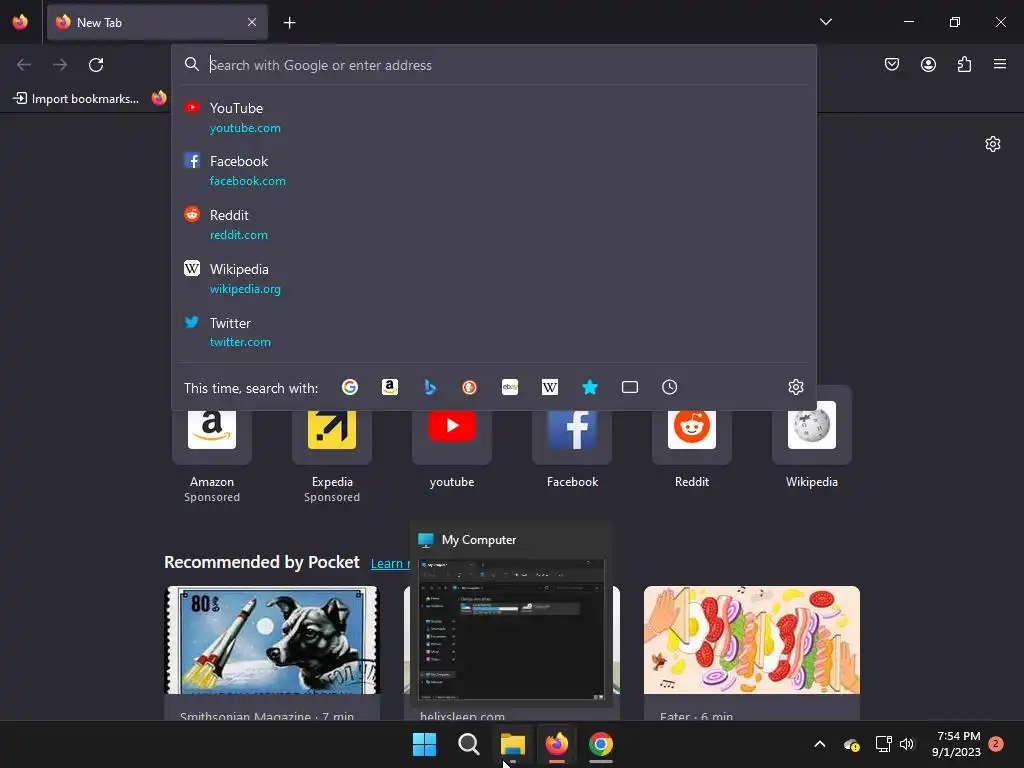The width and height of the screenshot is (1024, 768).
Task: Open the volume speaker tray icon
Action: 906,744
